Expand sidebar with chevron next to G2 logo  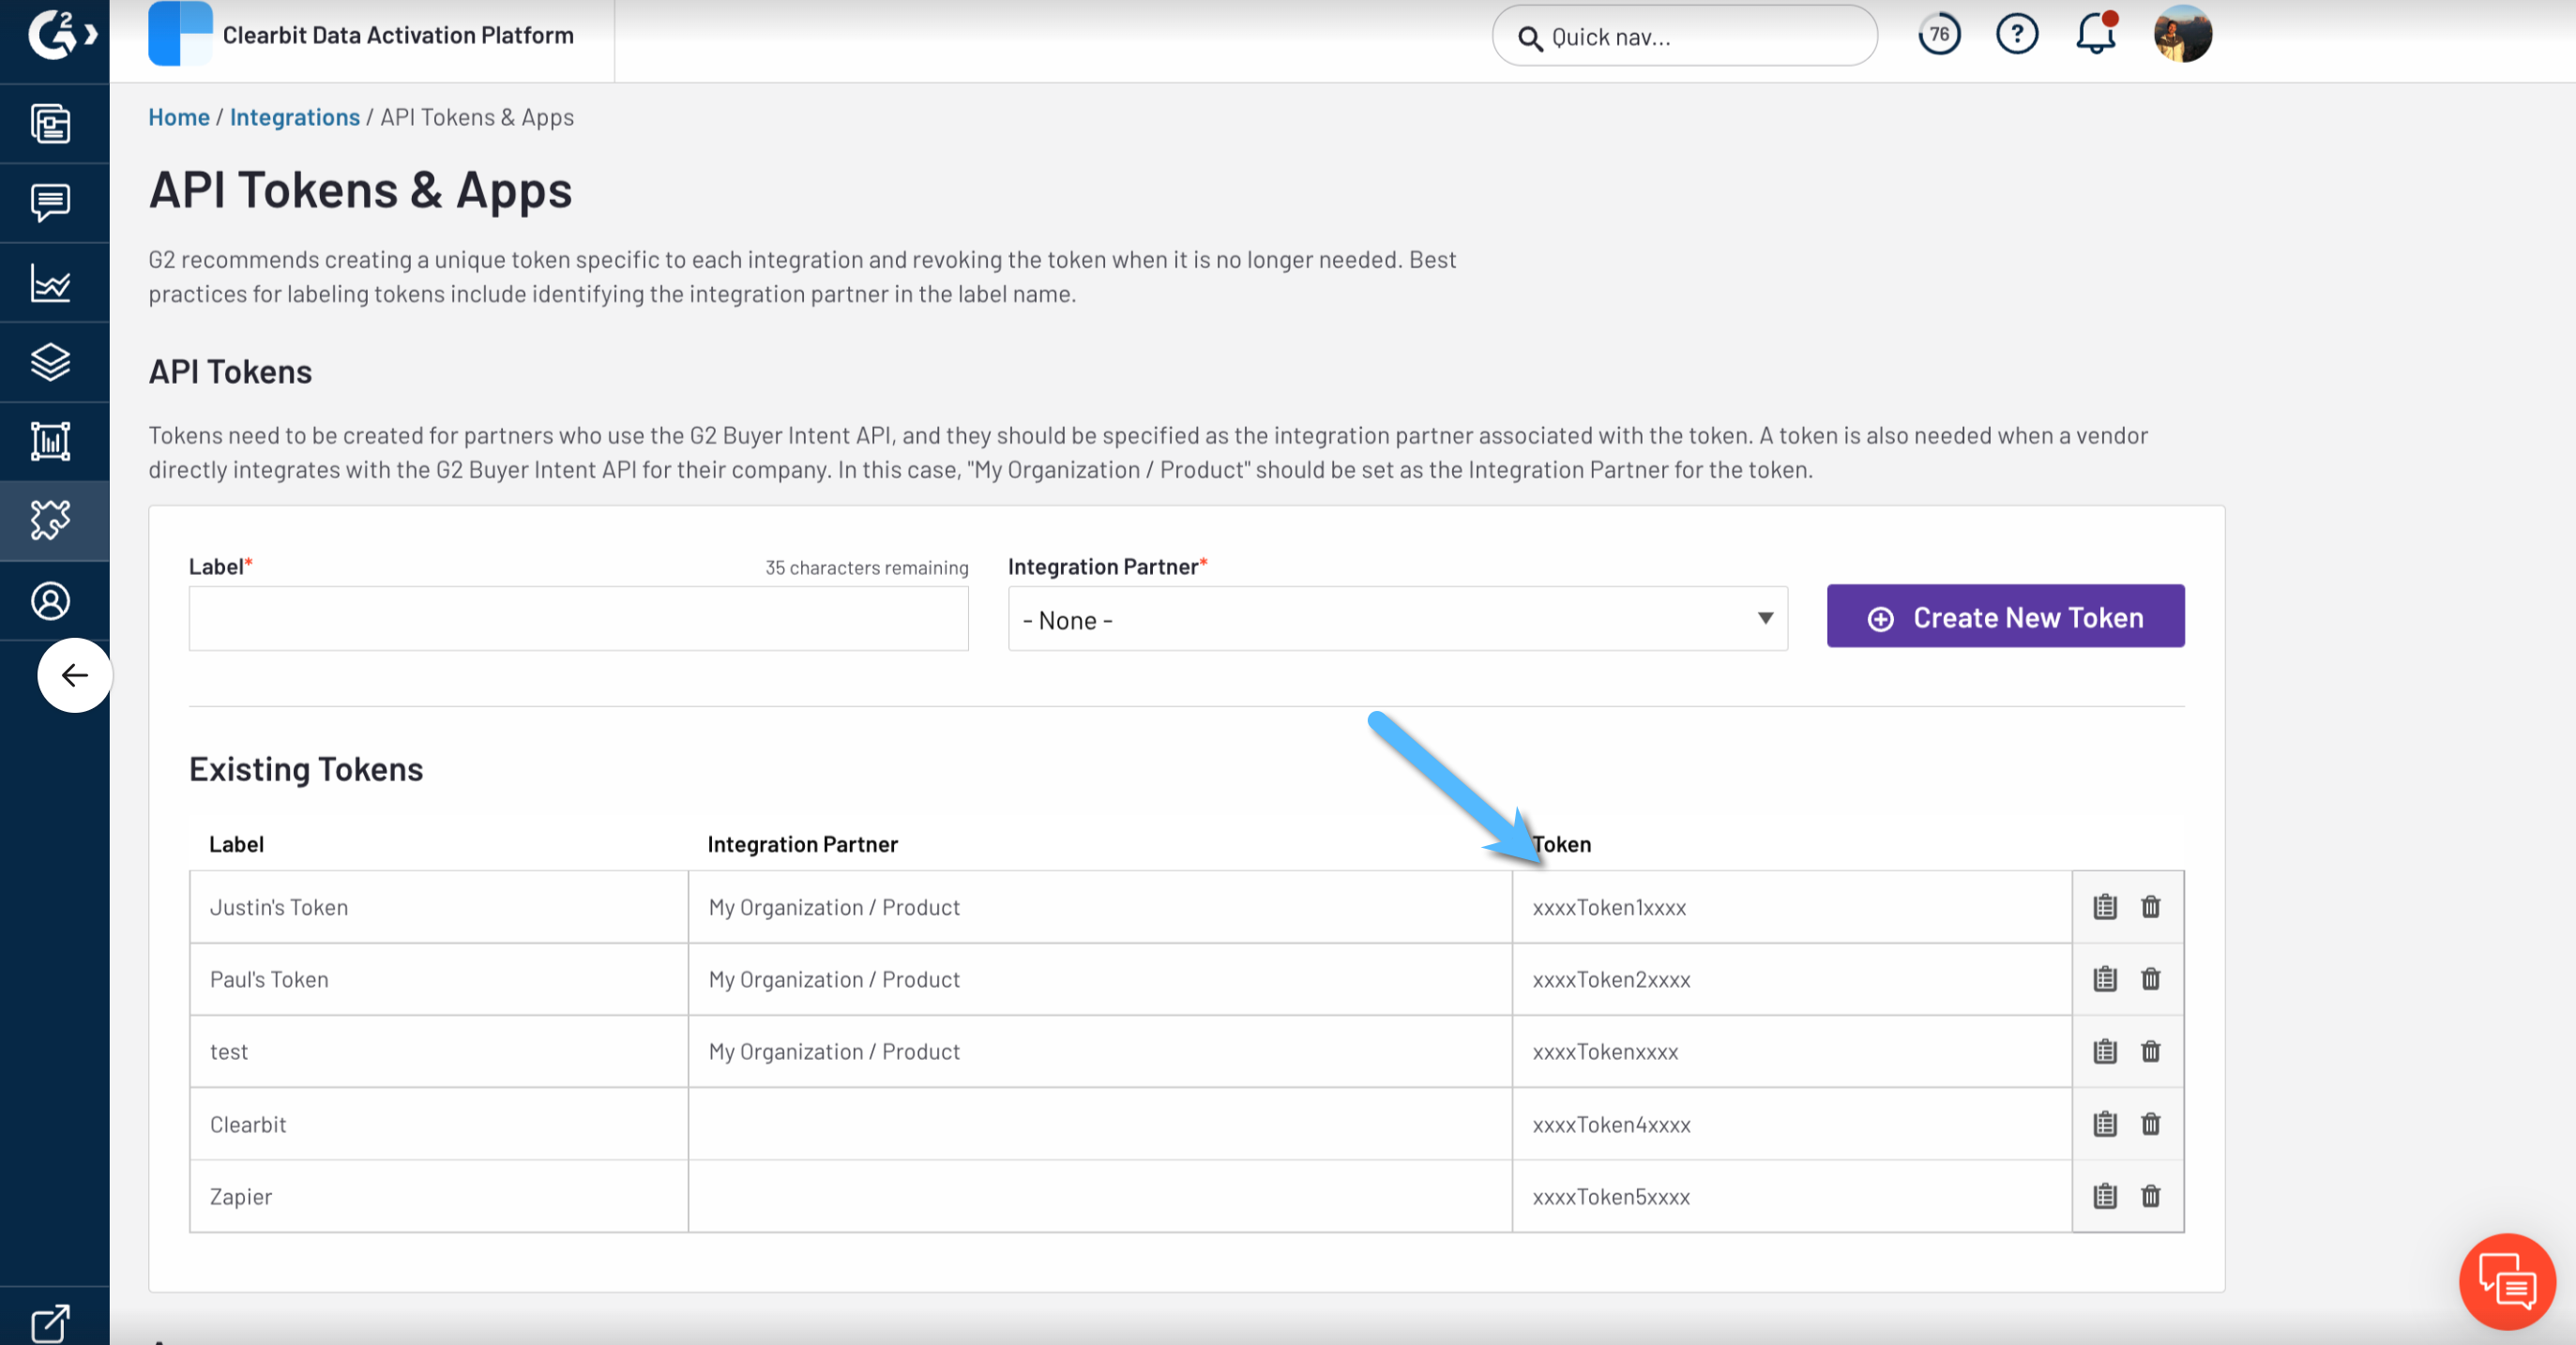(91, 35)
